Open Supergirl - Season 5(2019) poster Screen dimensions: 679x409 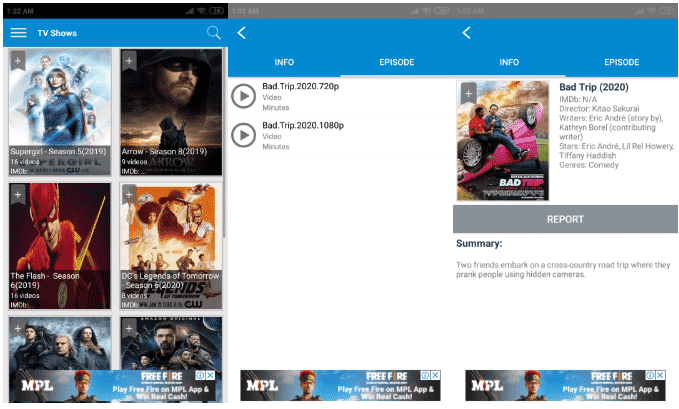[x=60, y=112]
